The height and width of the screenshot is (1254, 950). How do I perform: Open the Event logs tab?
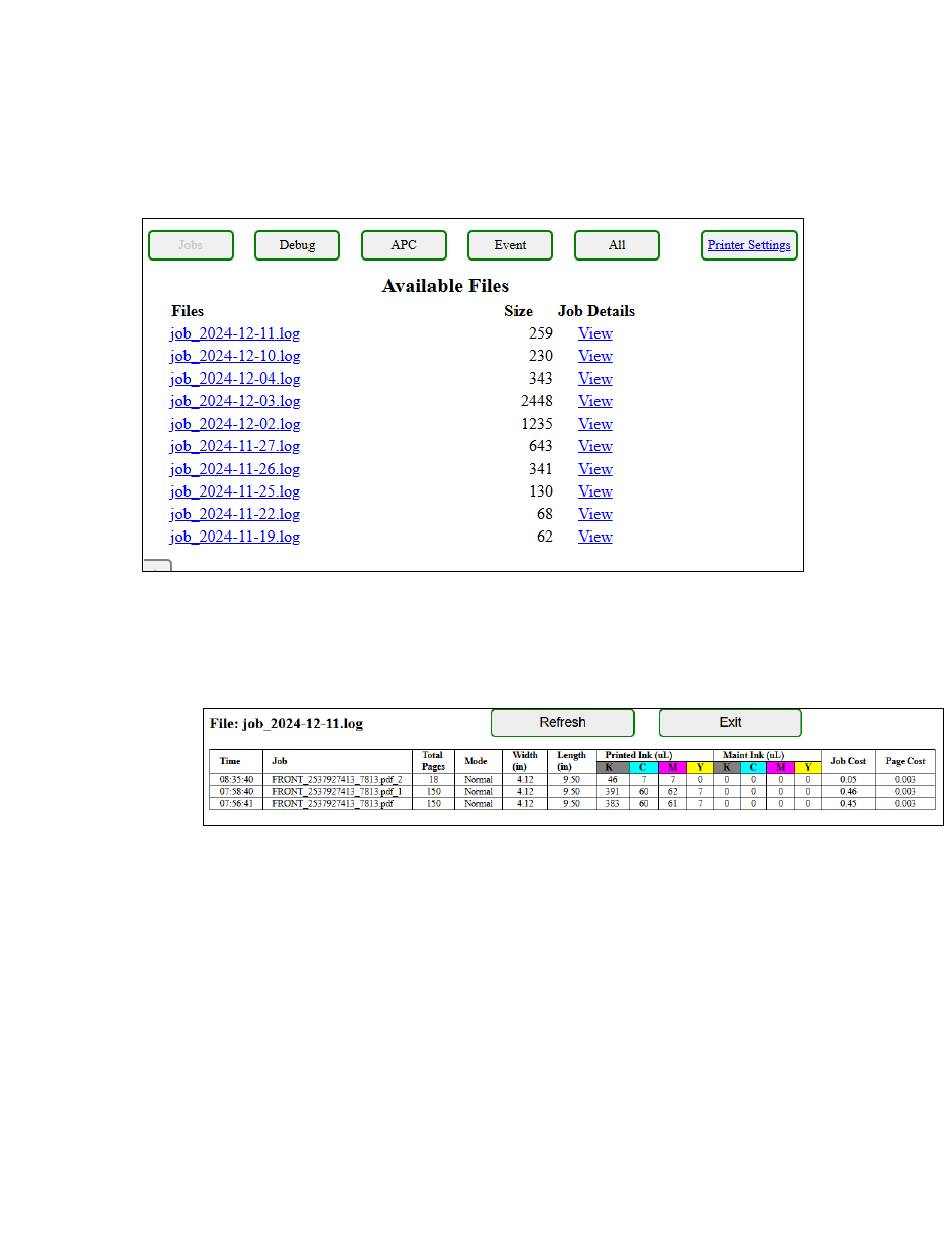[510, 245]
